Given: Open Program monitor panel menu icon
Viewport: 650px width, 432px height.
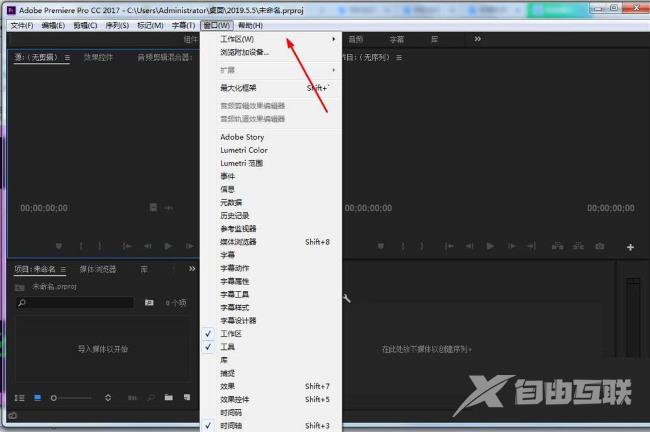Looking at the screenshot, I should coord(399,58).
